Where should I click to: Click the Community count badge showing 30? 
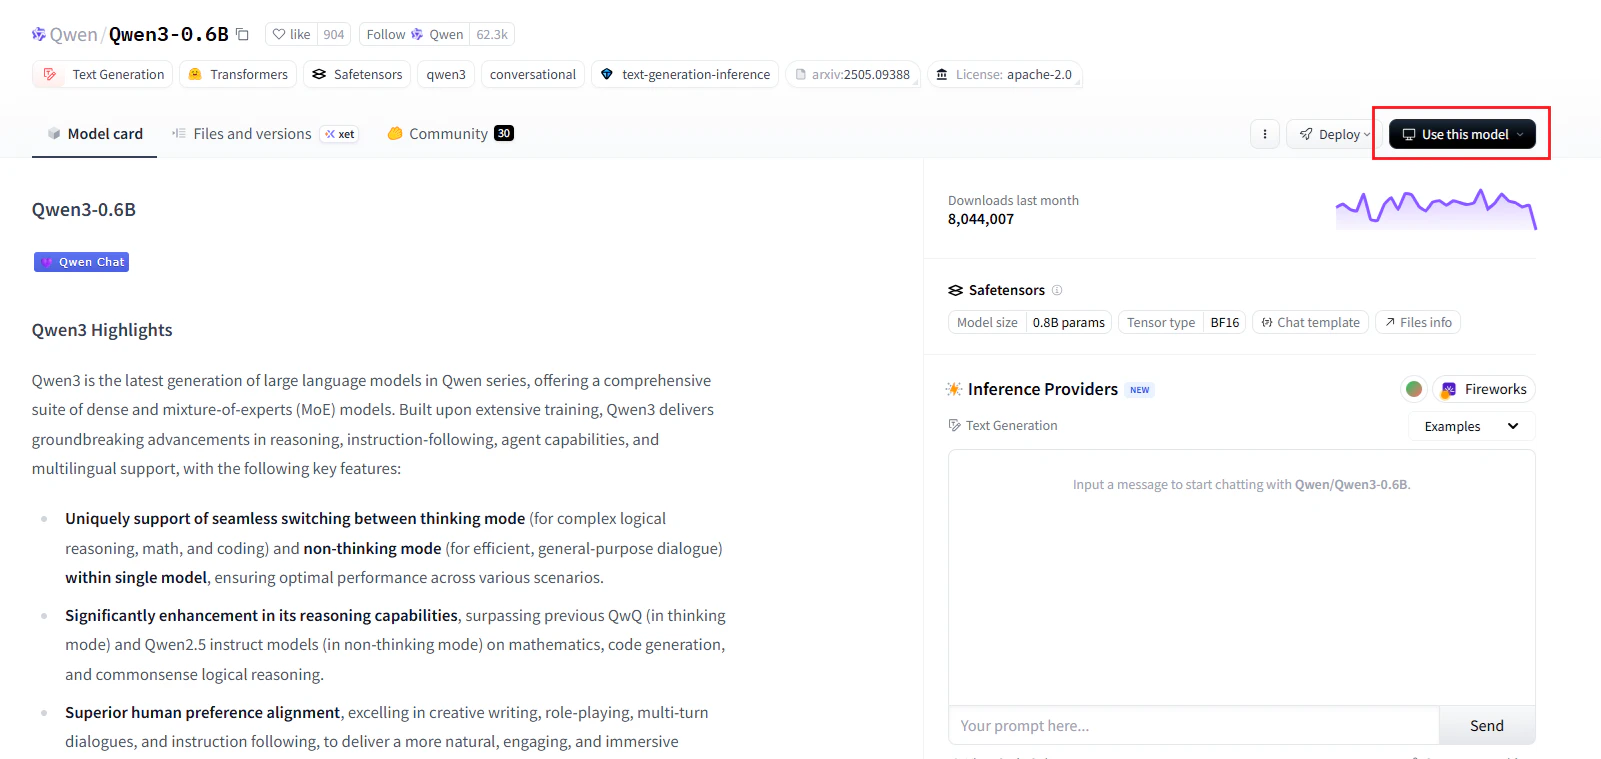tap(504, 133)
